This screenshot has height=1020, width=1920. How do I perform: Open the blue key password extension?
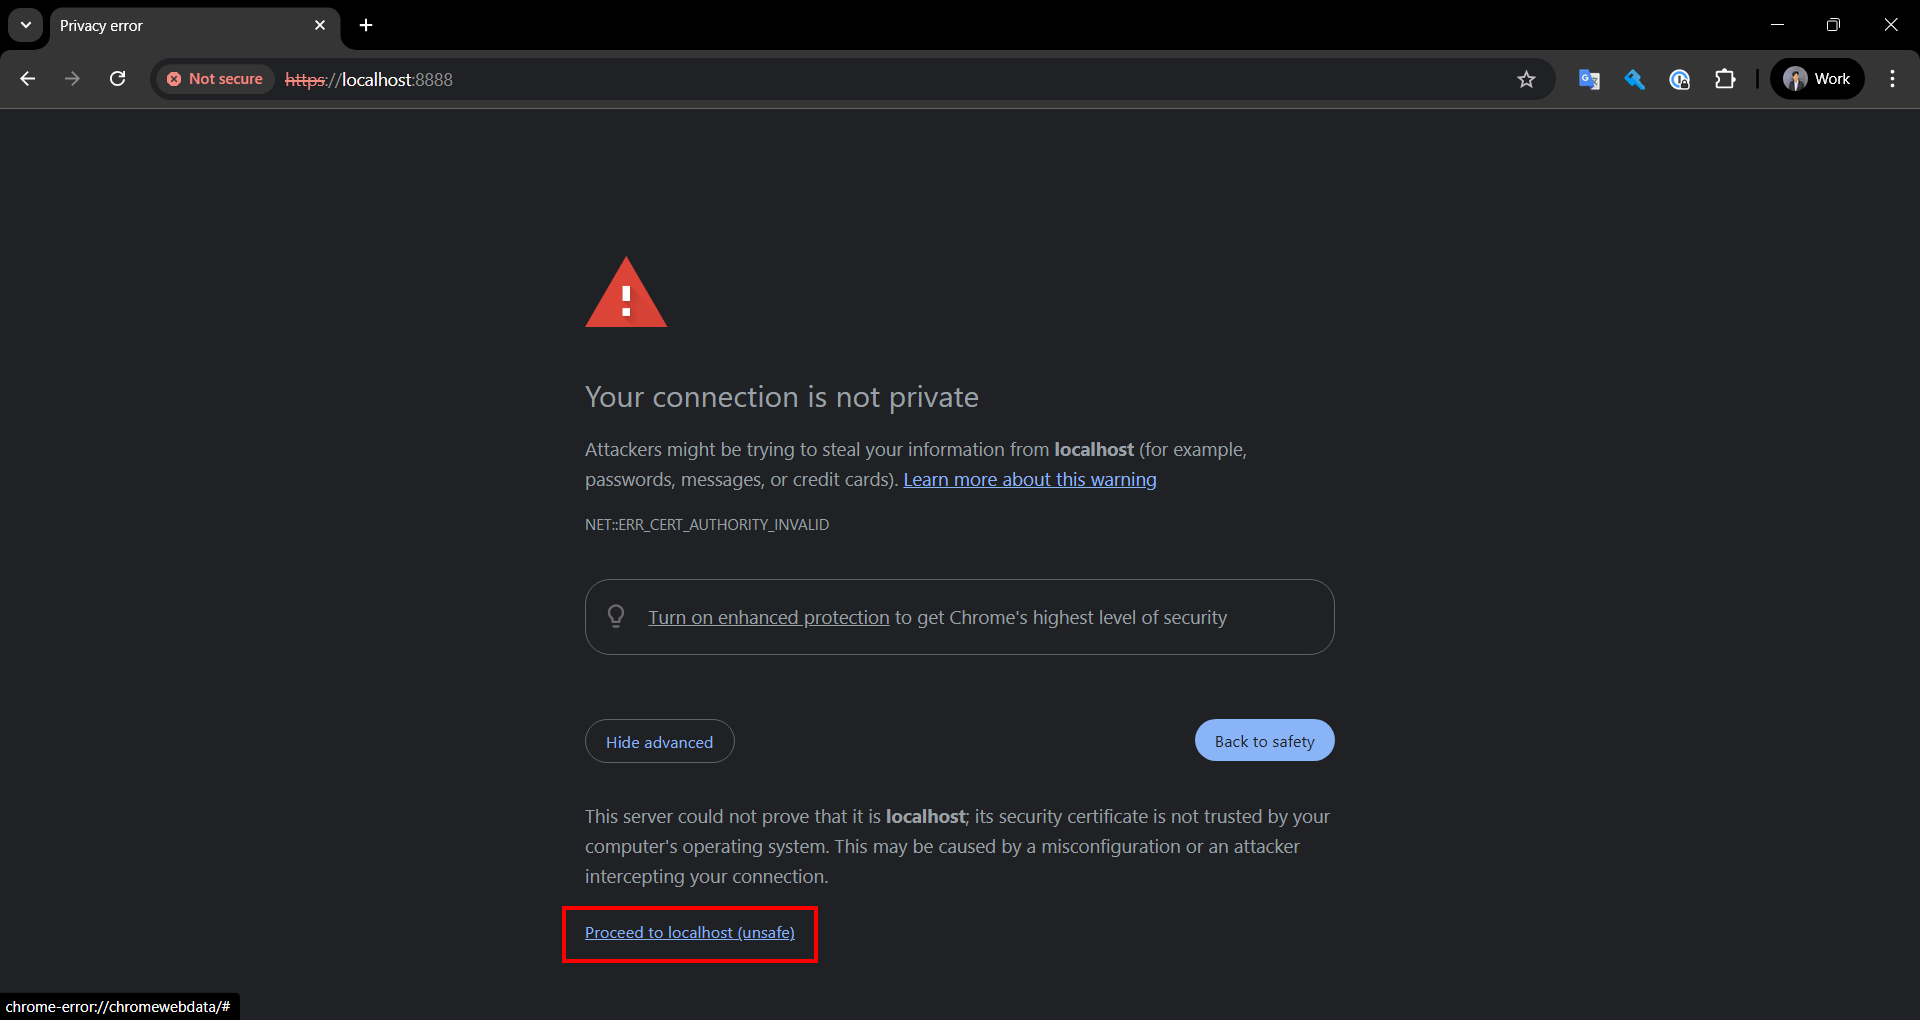1634,79
